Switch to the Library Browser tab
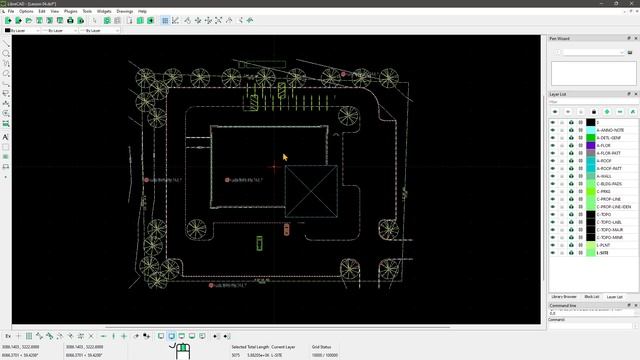The image size is (640, 360). pos(564,297)
